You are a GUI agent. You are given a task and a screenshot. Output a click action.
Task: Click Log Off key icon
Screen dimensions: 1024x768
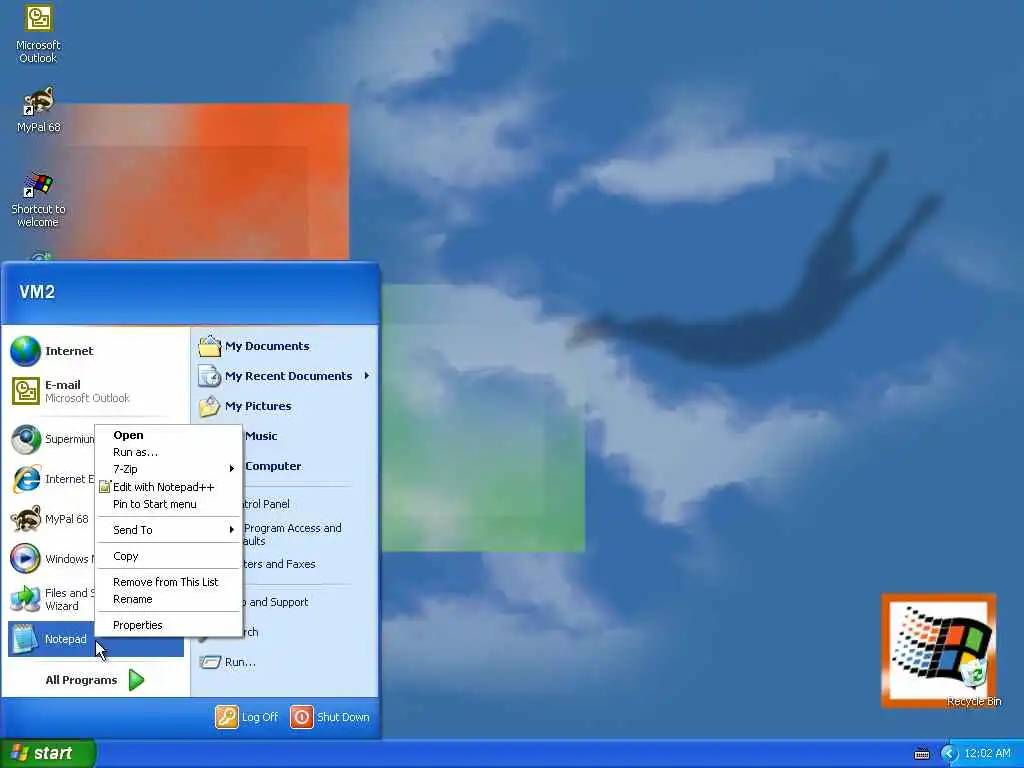coord(227,717)
